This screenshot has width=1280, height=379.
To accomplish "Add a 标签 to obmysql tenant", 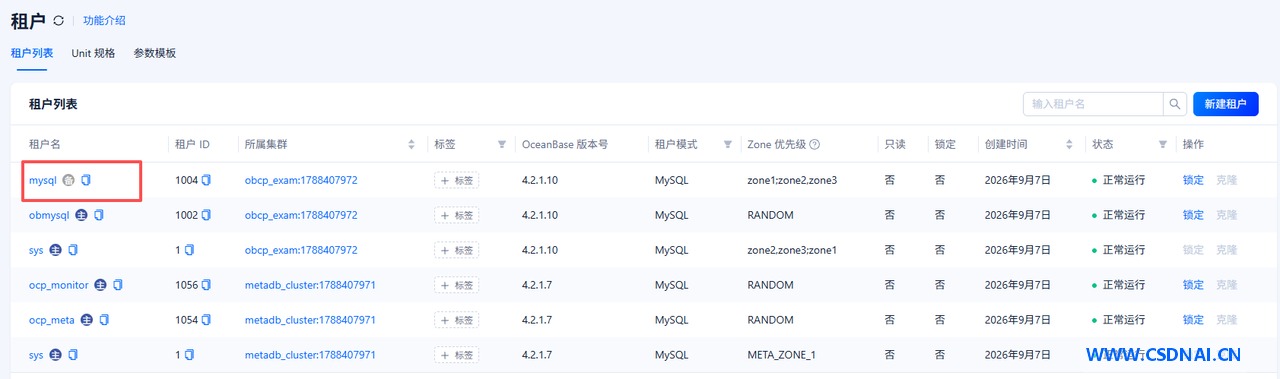I will point(456,215).
